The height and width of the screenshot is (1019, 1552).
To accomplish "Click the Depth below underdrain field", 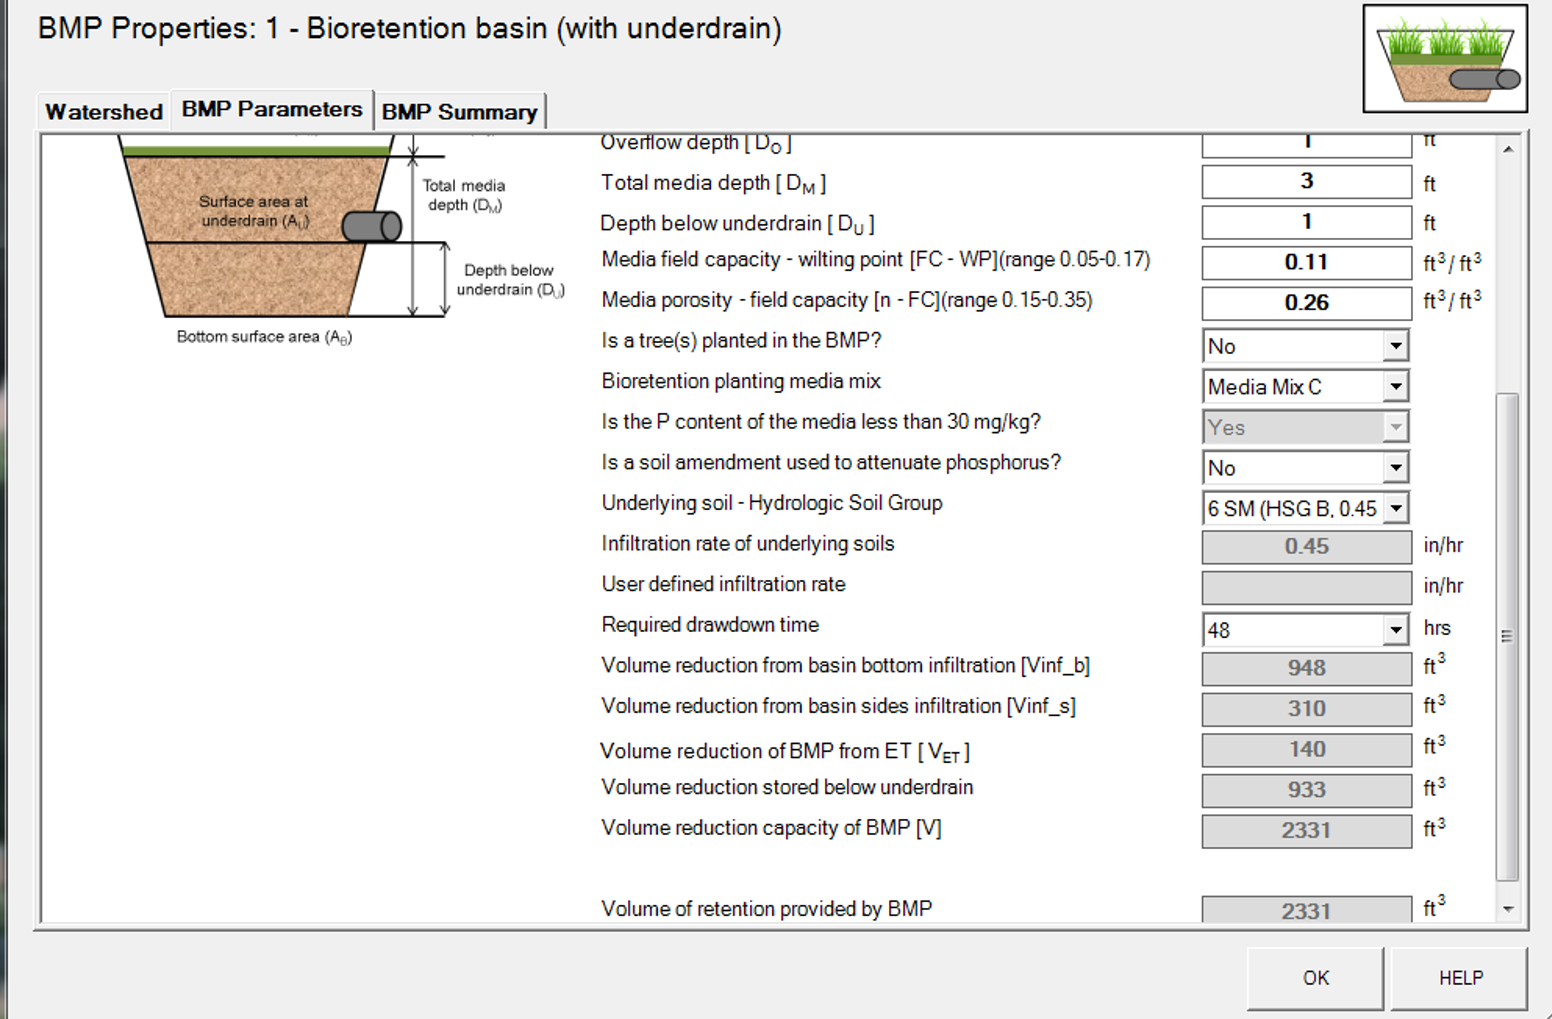I will pos(1305,222).
